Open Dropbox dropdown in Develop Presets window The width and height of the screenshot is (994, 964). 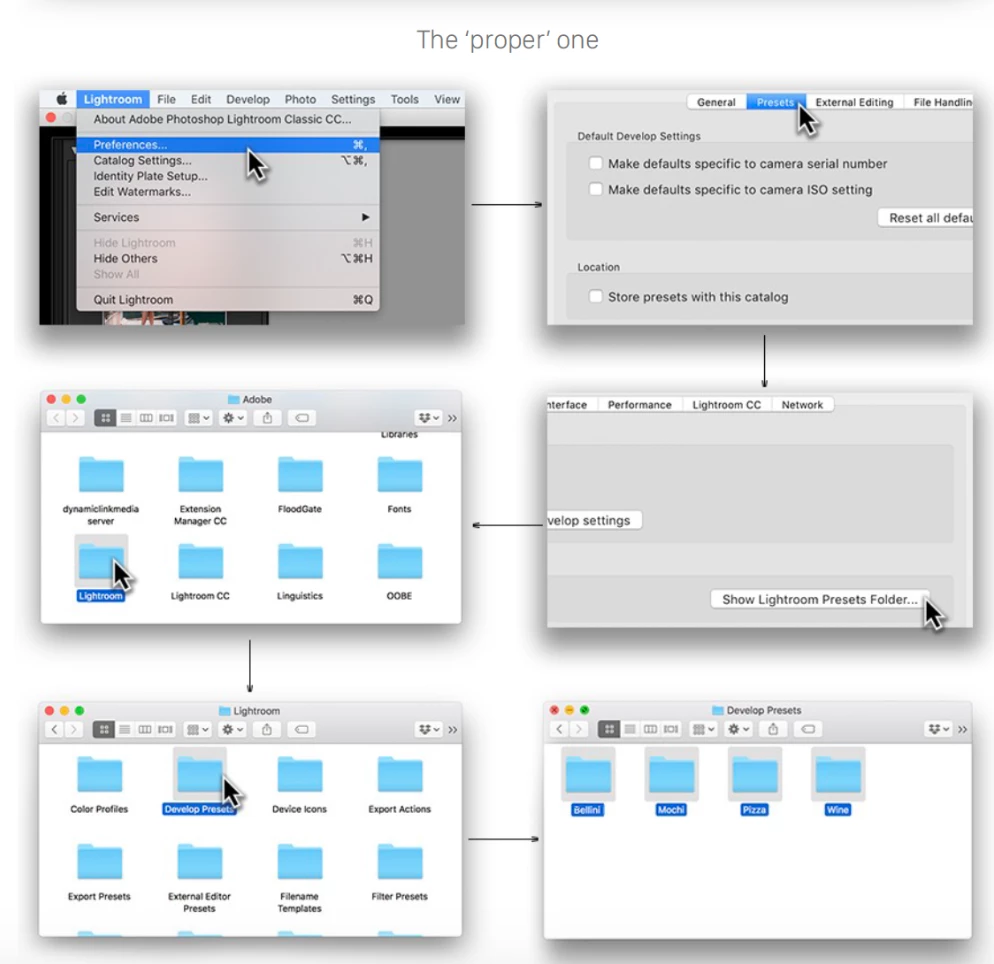(x=938, y=729)
